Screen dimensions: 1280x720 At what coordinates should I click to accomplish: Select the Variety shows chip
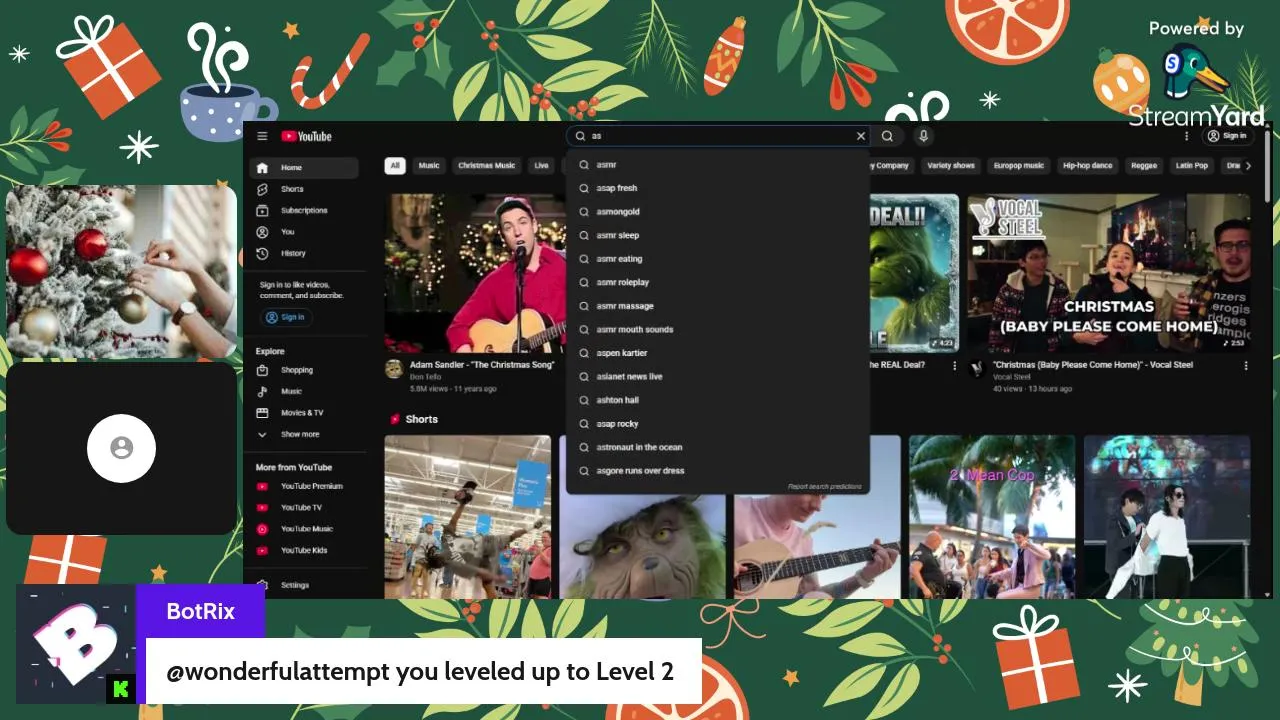951,166
